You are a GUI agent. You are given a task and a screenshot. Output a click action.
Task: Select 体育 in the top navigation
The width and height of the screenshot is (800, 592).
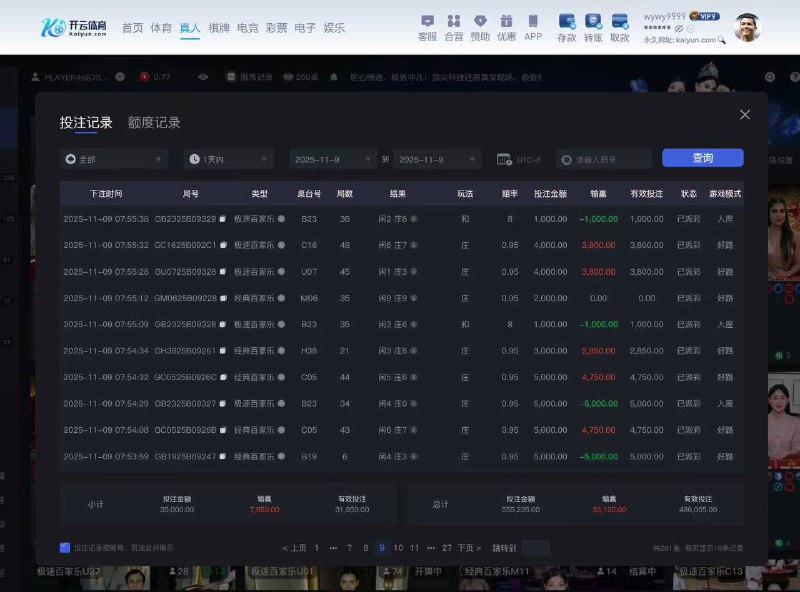(161, 28)
